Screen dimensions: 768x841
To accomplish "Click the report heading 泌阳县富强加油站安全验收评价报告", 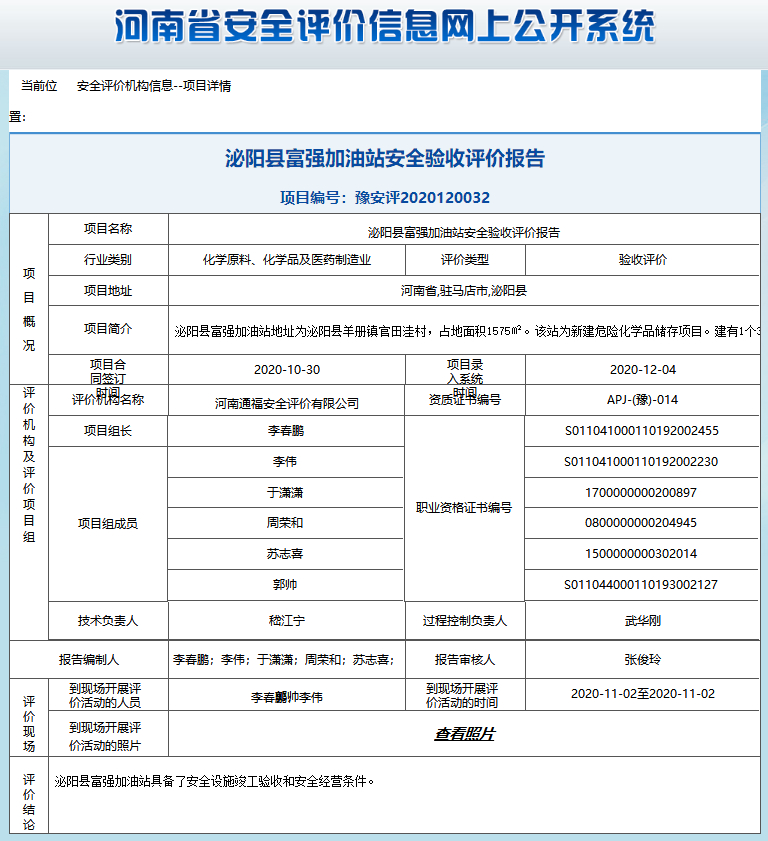I will pos(385,158).
